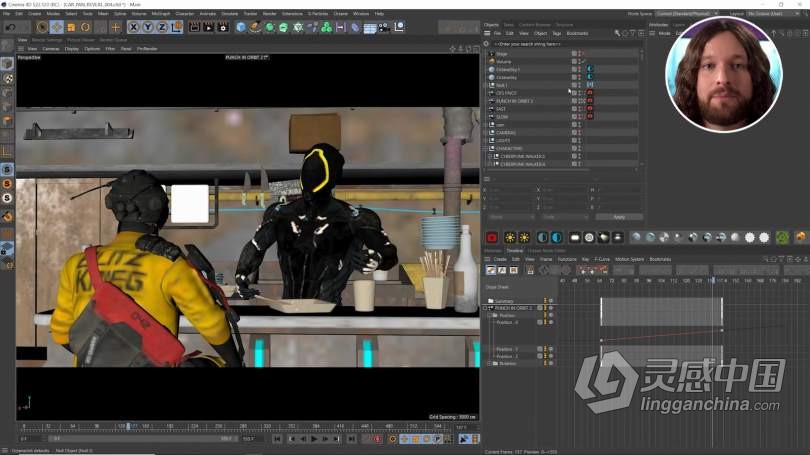Go to end of animation
Screen dimensions: 810x455
point(351,439)
